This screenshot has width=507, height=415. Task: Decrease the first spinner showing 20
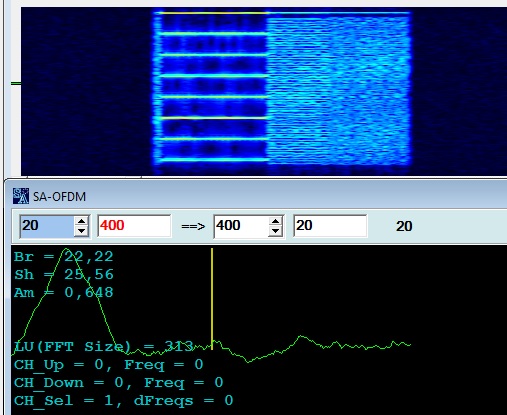pyautogui.click(x=81, y=231)
